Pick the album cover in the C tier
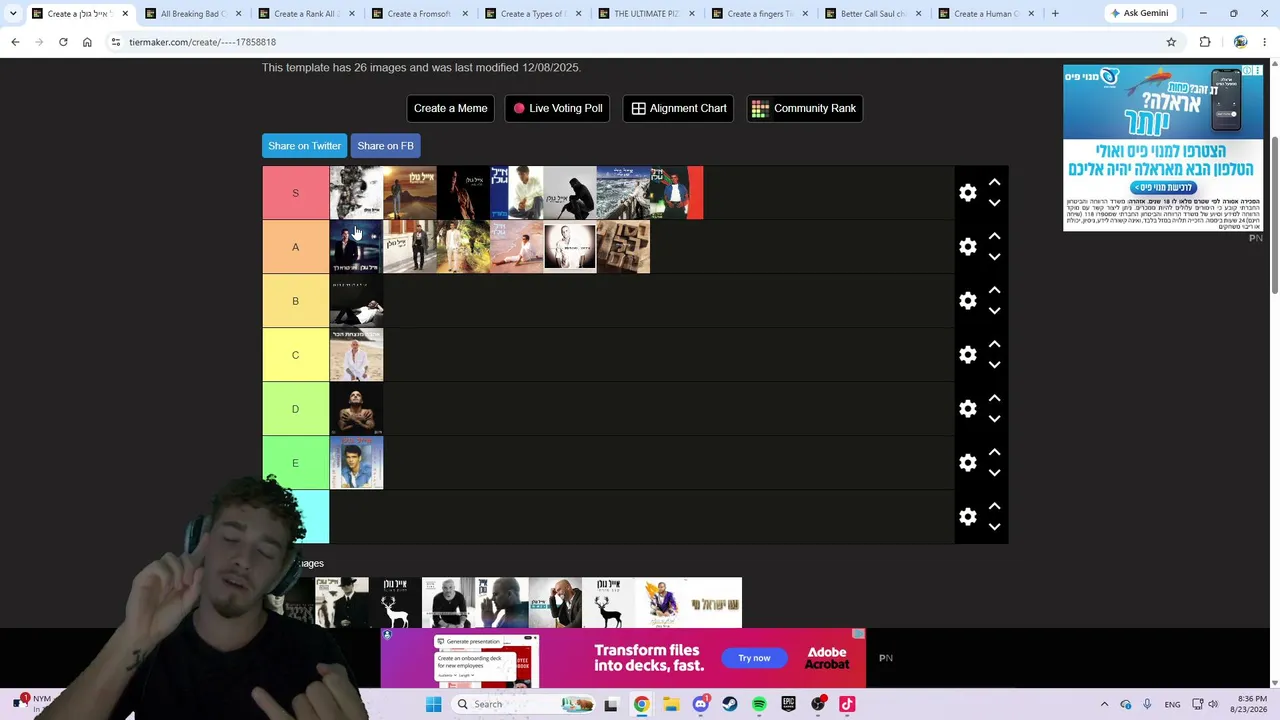 [x=356, y=354]
